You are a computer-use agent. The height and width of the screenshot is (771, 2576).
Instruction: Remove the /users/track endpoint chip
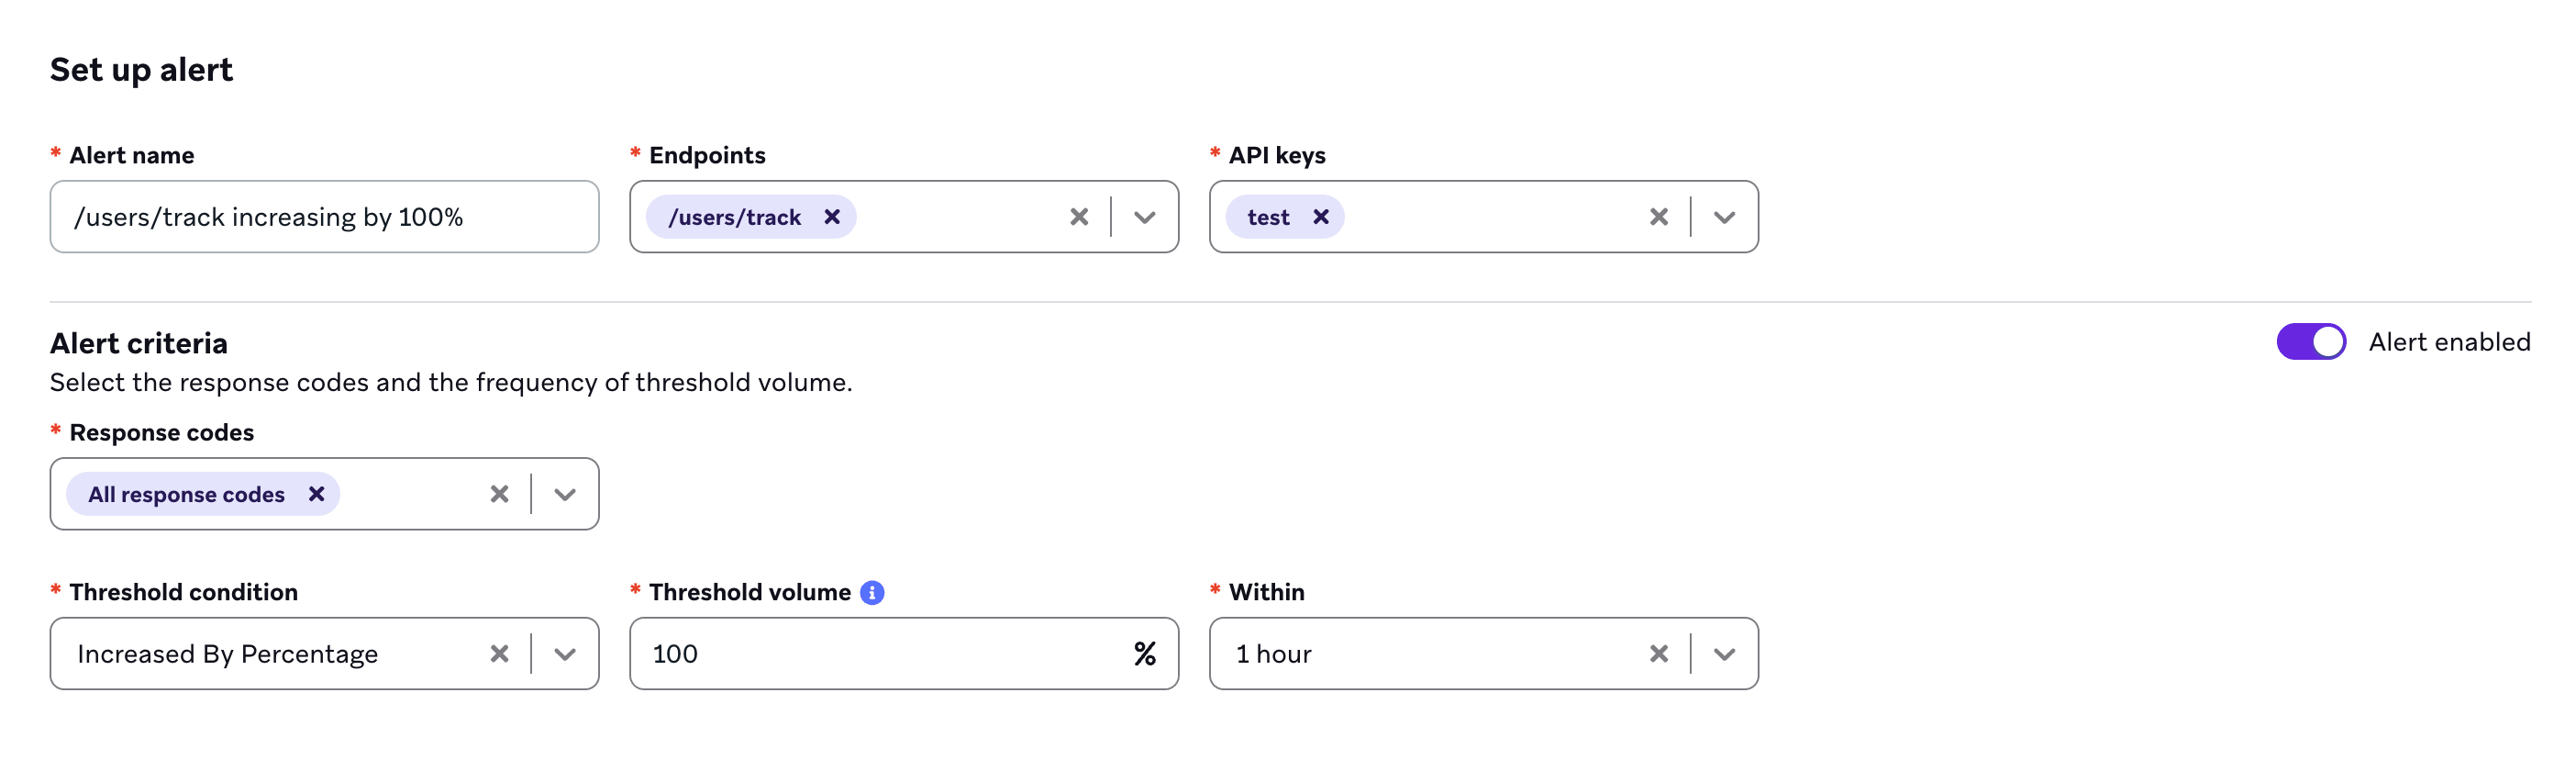click(831, 216)
